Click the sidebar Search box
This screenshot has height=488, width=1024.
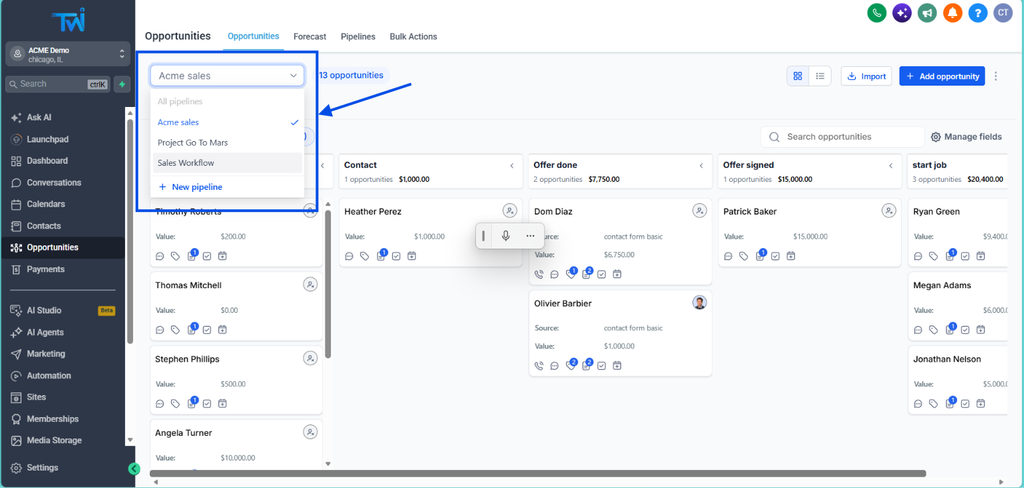pyautogui.click(x=58, y=84)
